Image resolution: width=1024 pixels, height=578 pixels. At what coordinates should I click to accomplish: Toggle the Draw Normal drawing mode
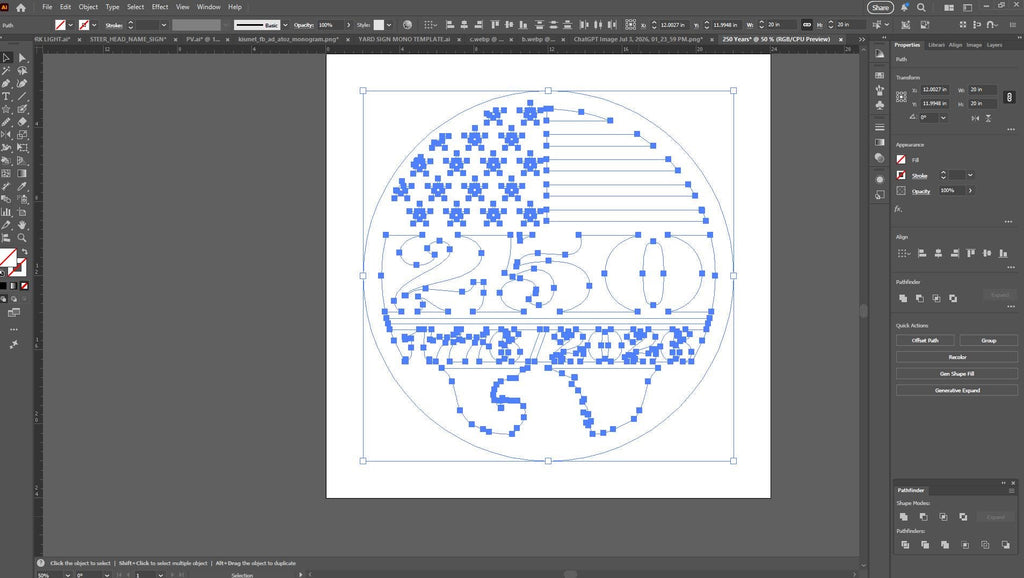3,298
